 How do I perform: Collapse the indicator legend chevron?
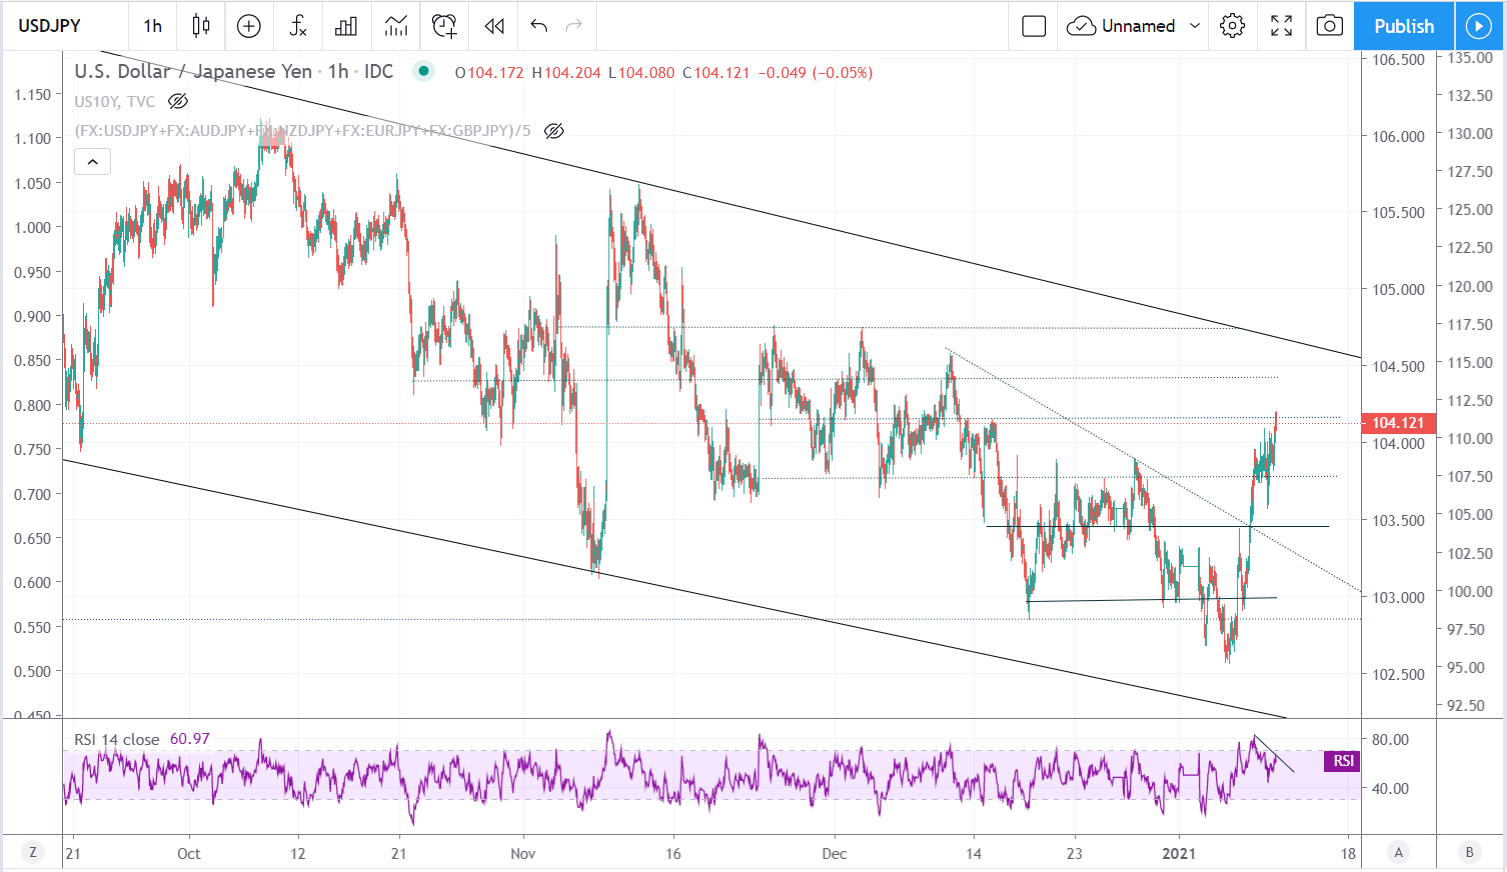click(92, 161)
